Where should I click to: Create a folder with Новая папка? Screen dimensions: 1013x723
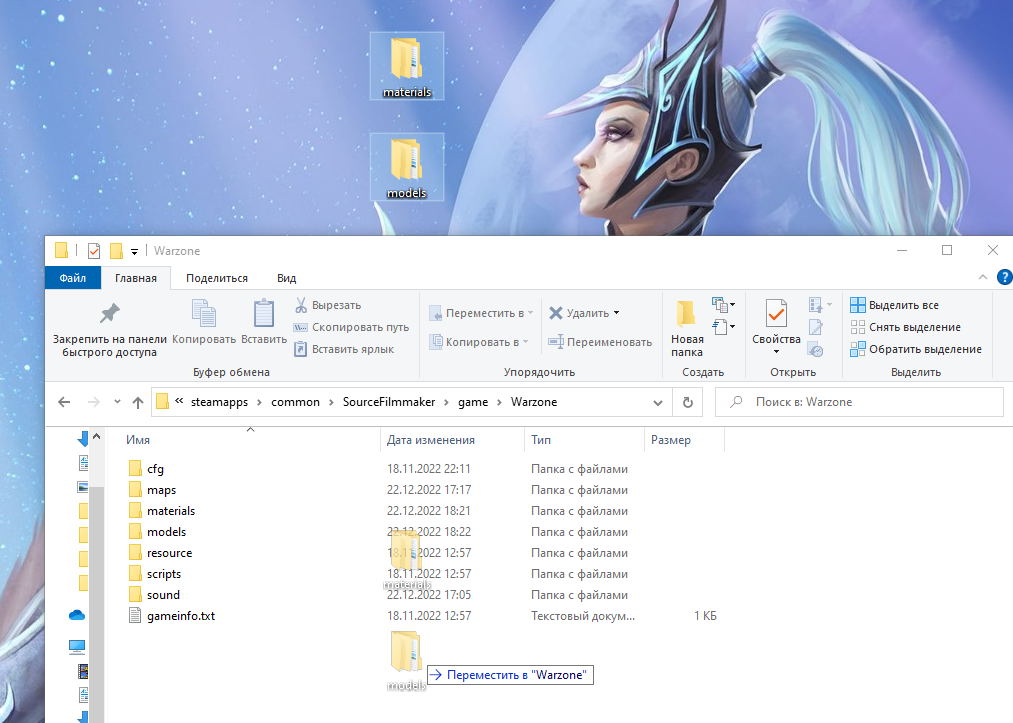pos(687,329)
